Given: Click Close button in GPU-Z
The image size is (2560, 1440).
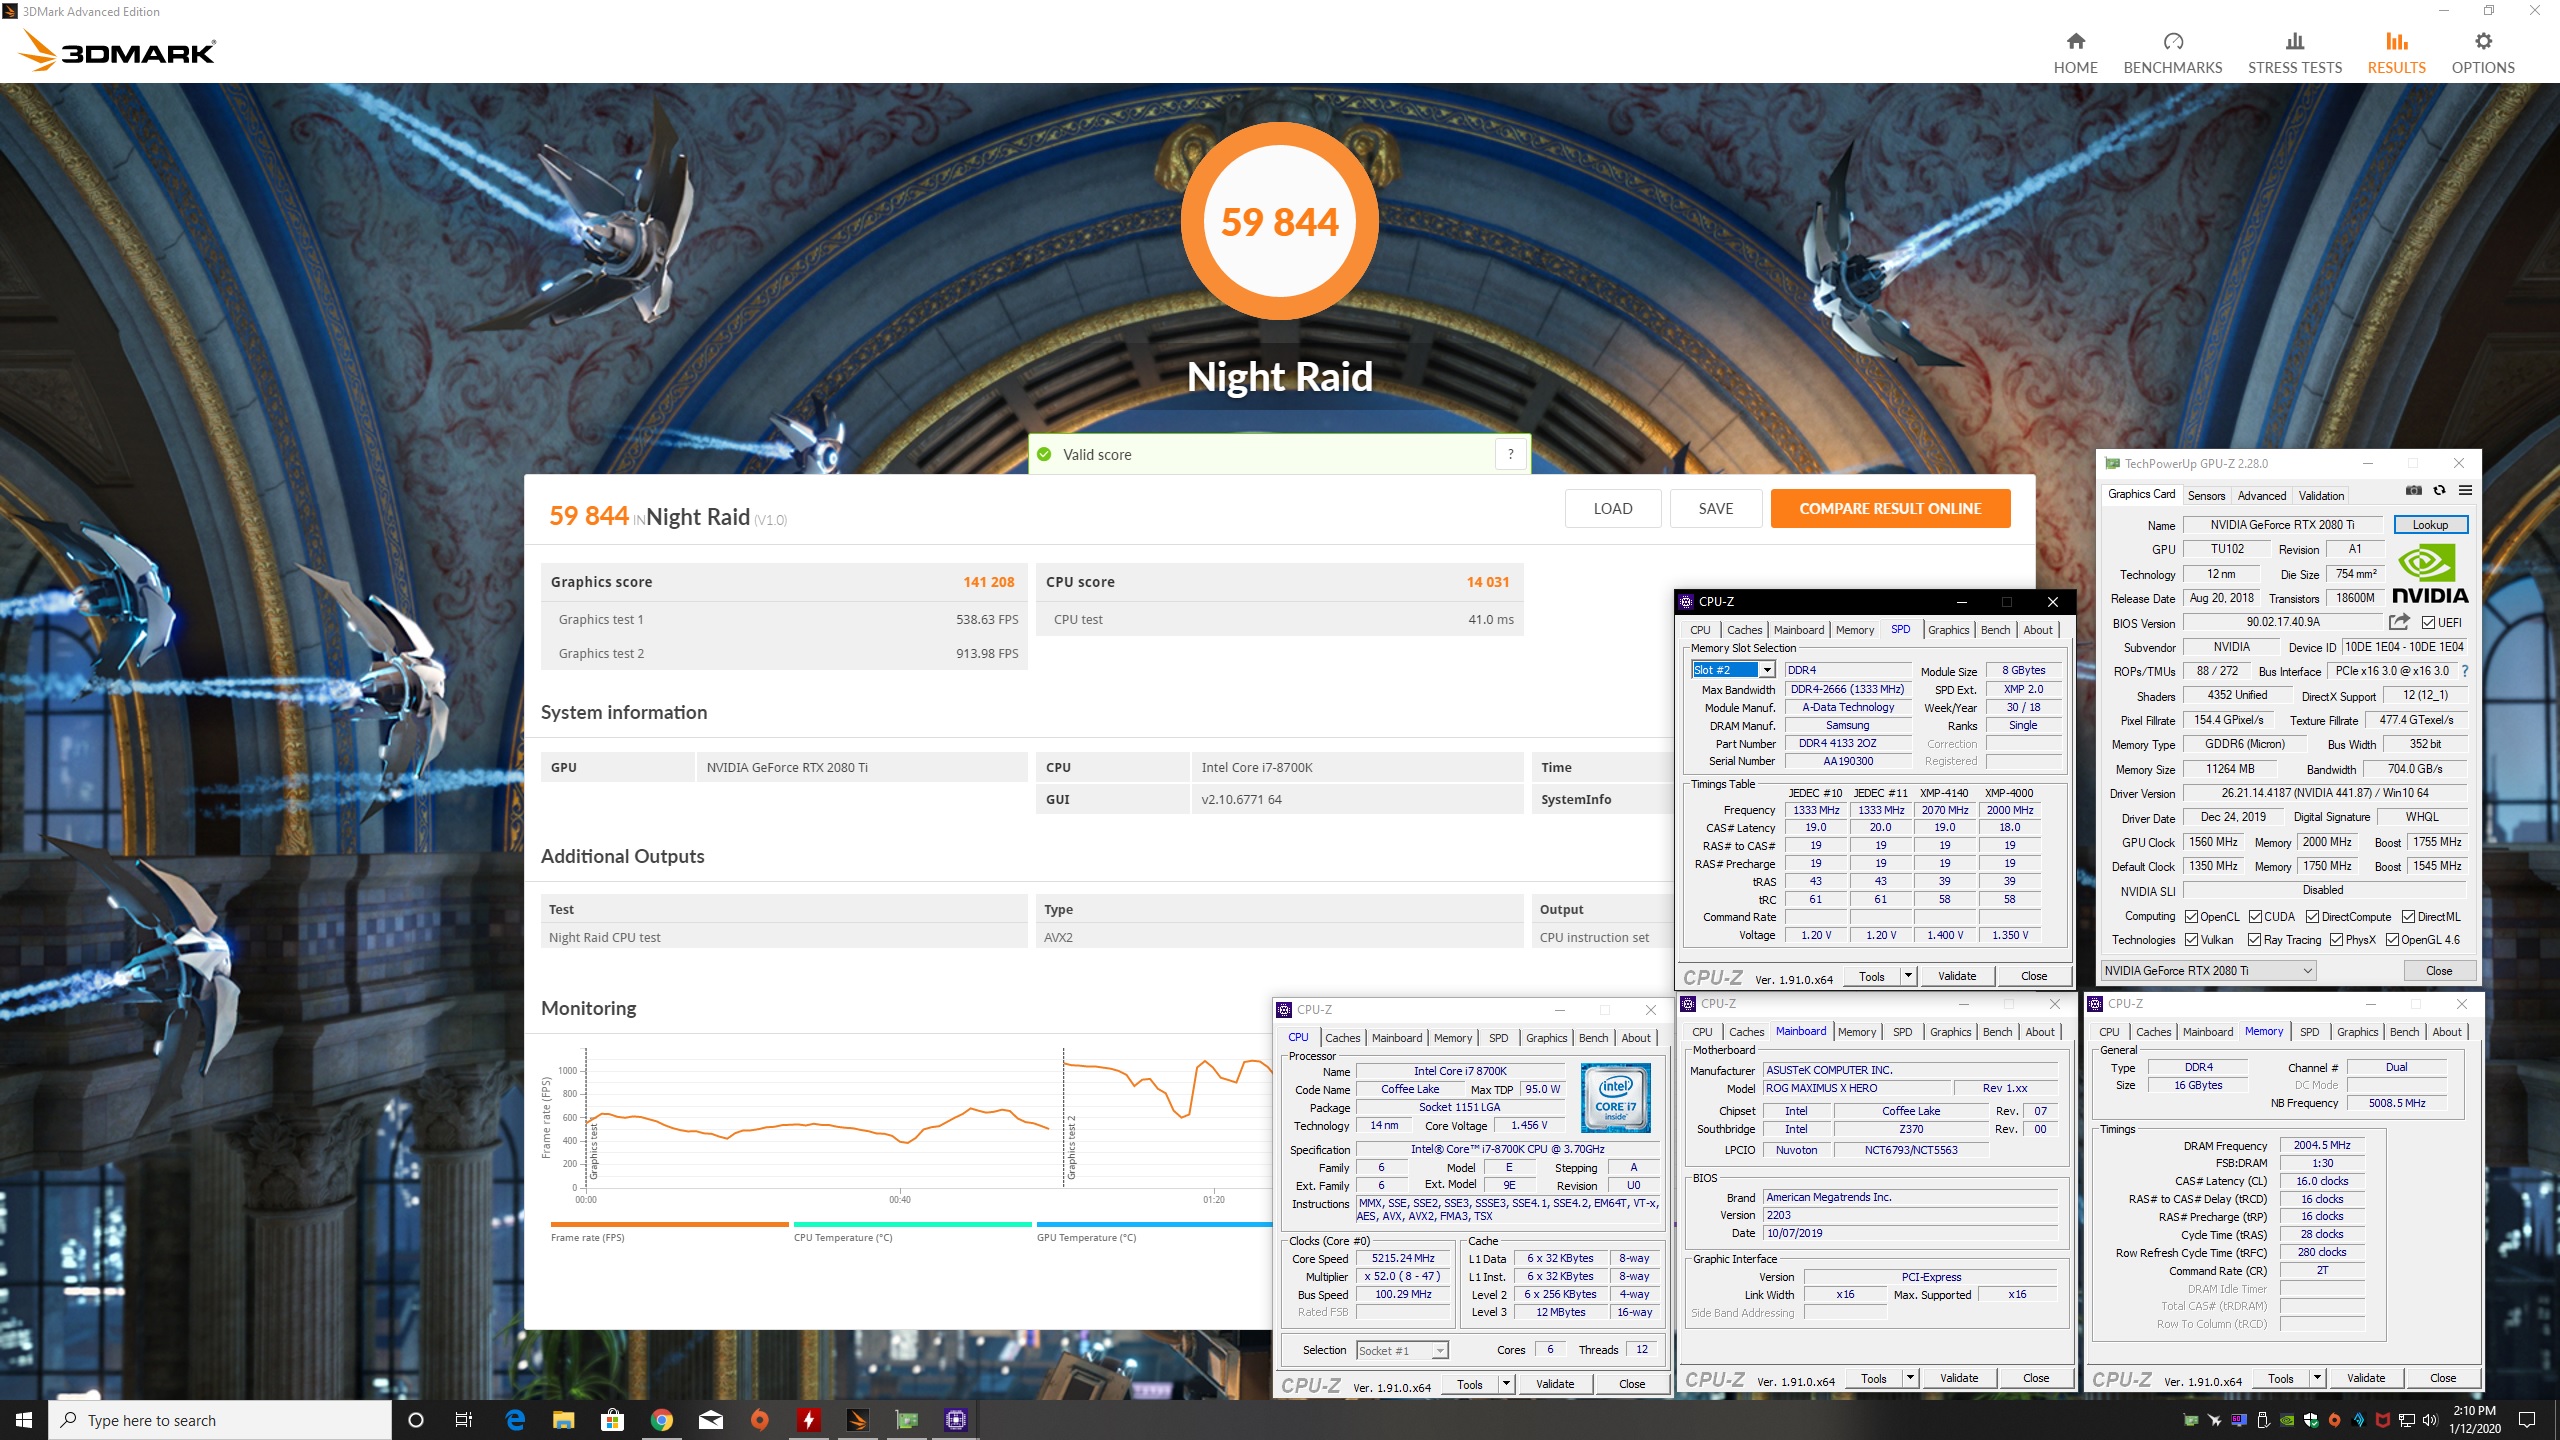Looking at the screenshot, I should (2438, 970).
